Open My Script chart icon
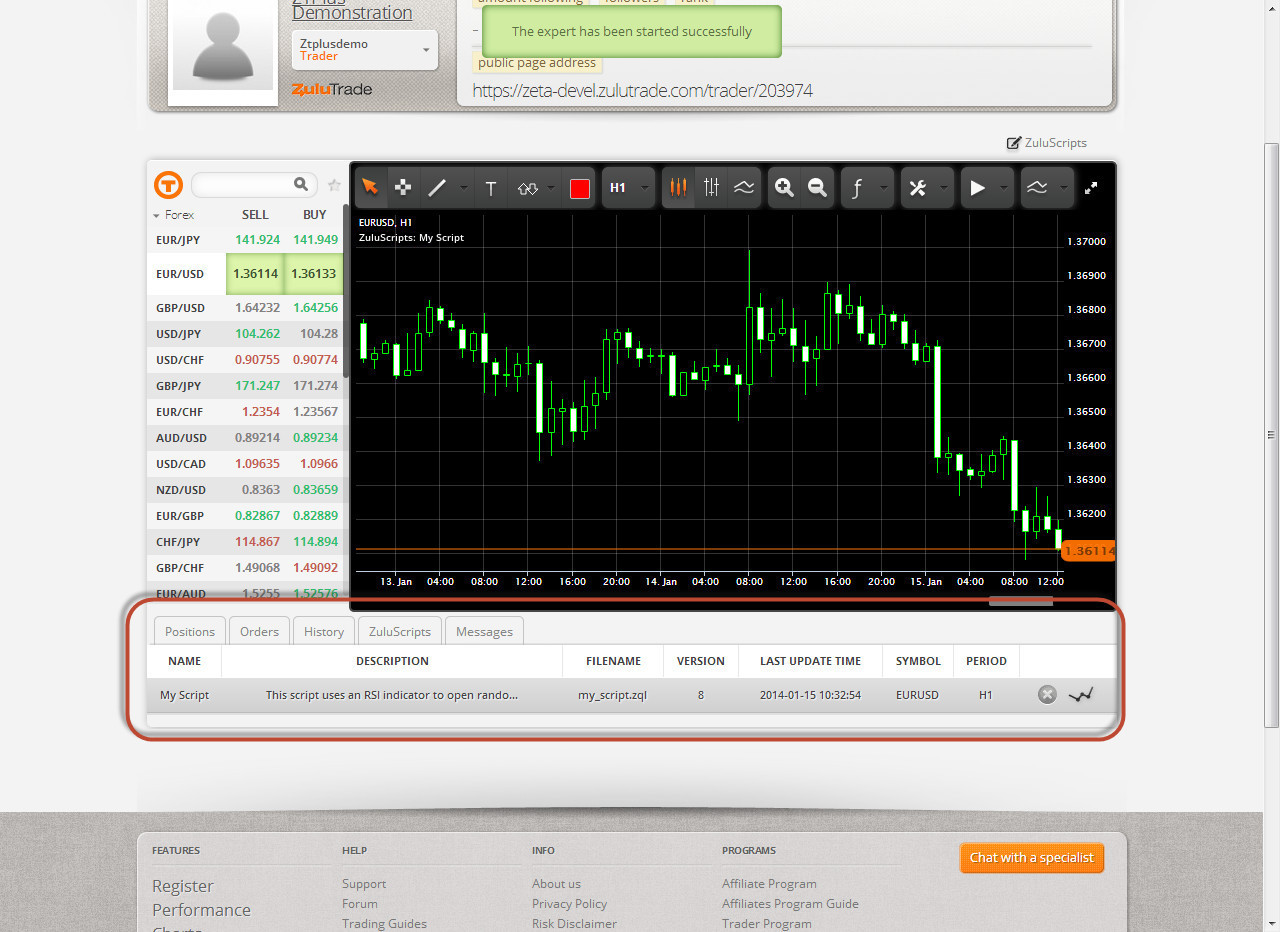 (x=1080, y=694)
